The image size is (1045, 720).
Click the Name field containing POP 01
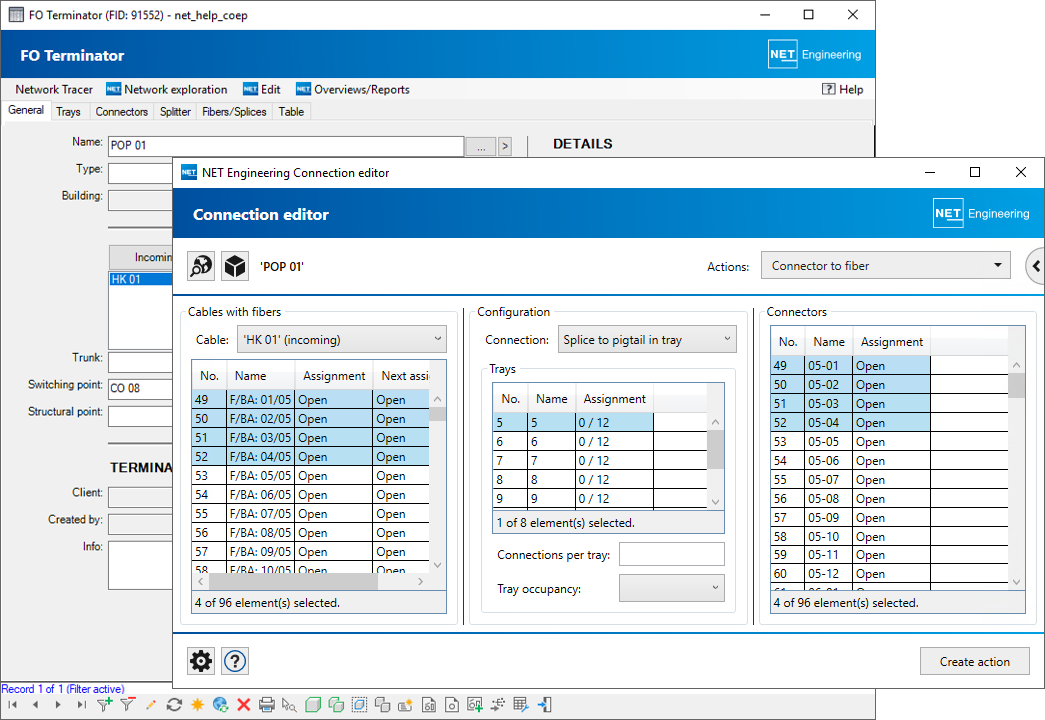(286, 145)
